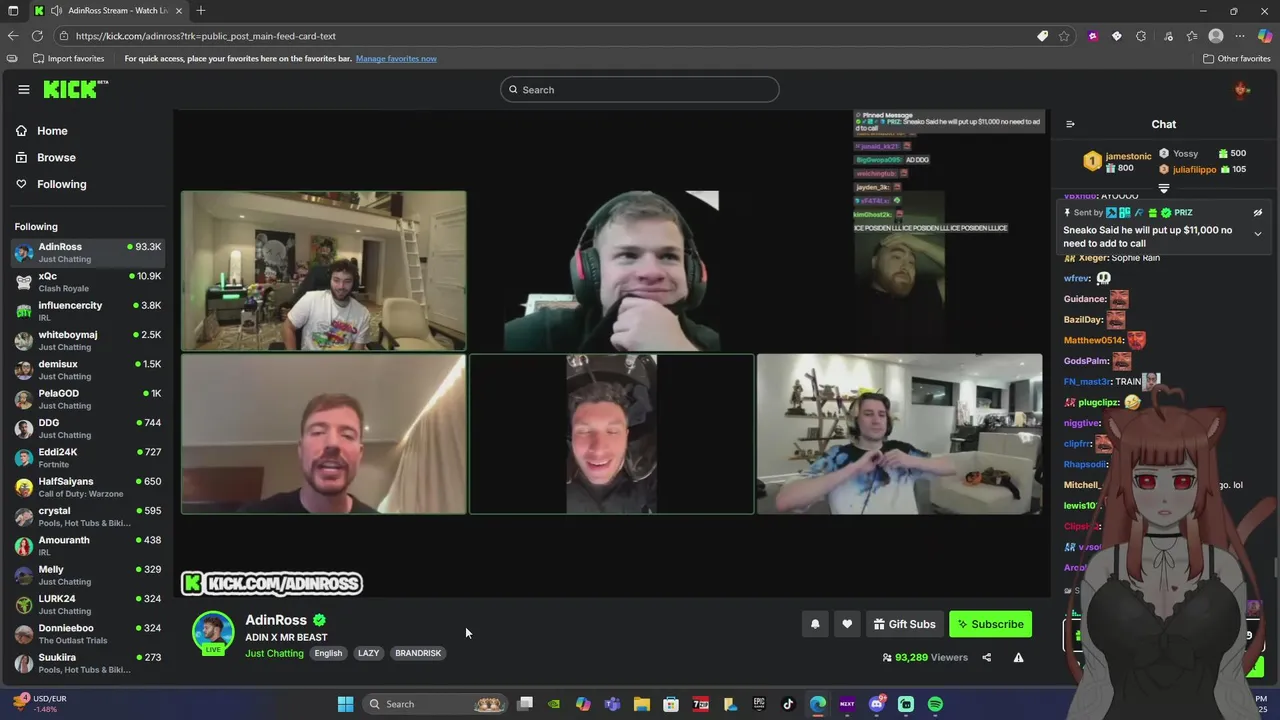Open AdinRoss profile avatar
The height and width of the screenshot is (720, 1280).
coord(213,632)
